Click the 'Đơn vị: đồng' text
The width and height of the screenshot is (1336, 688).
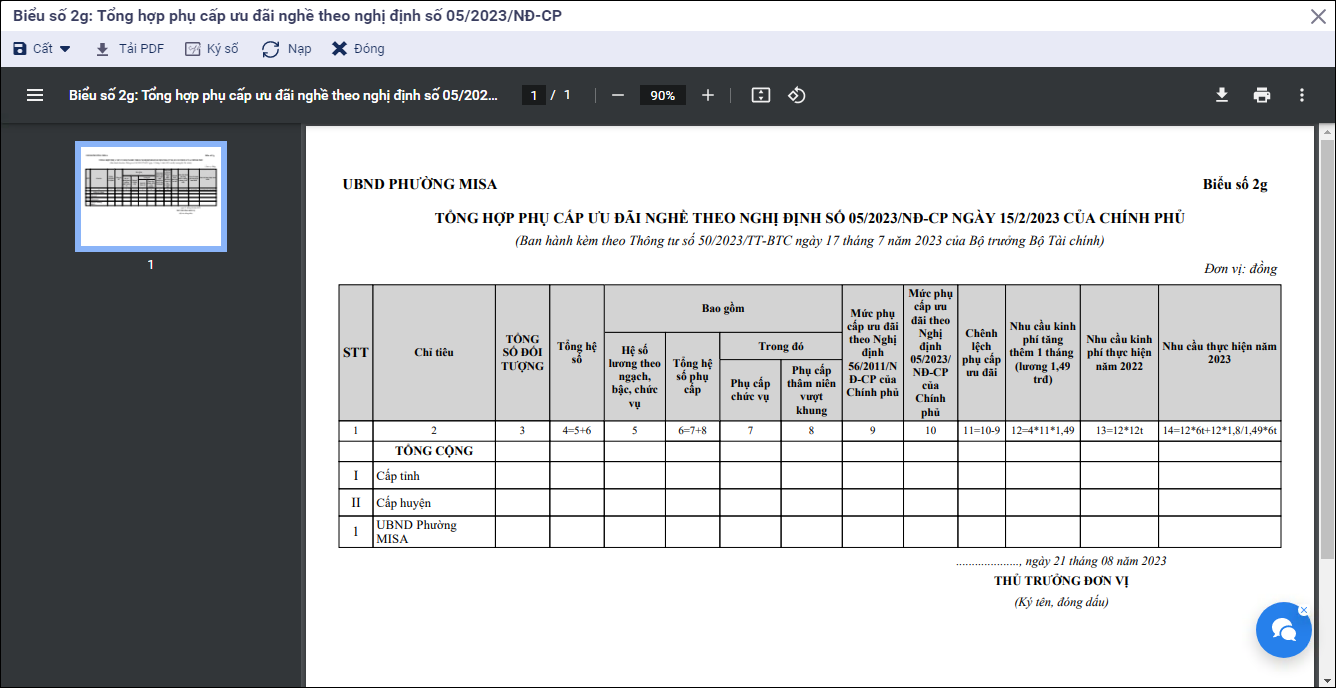(1241, 268)
